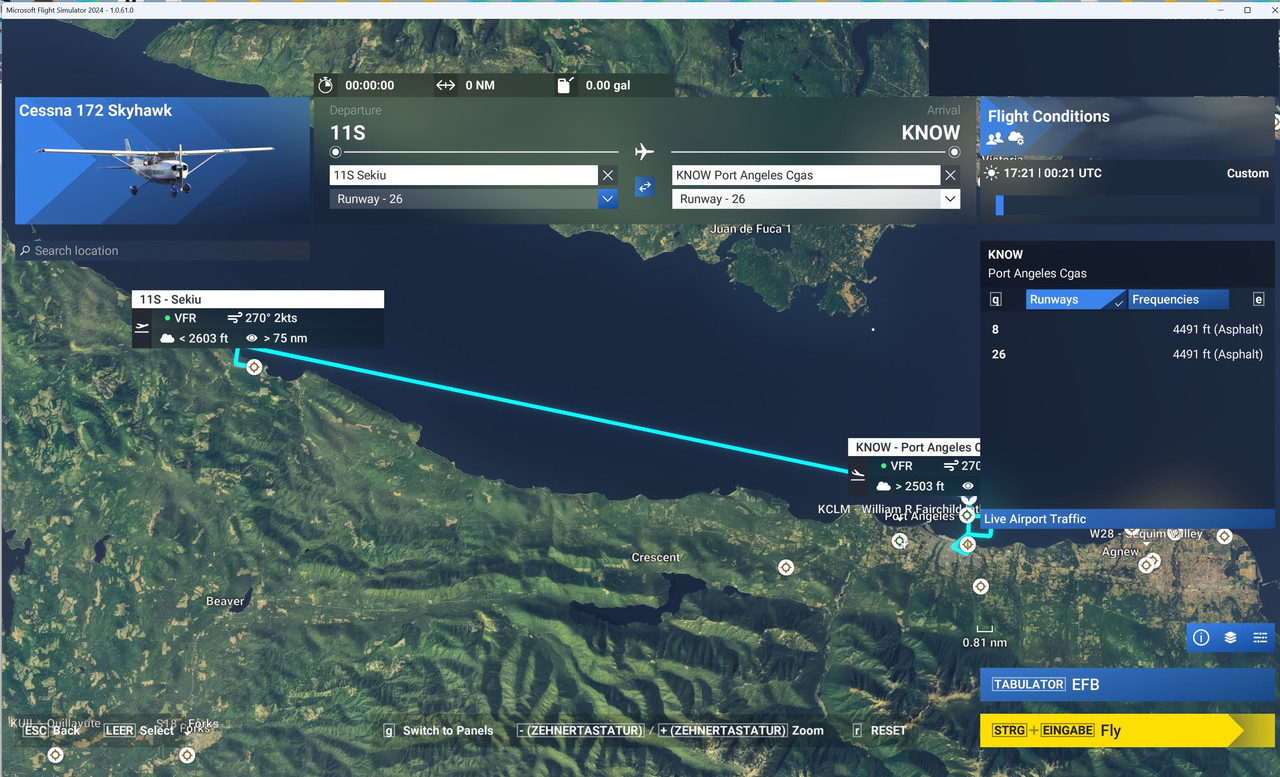This screenshot has width=1280, height=777.
Task: Clear the KNOW Port Angeles Cgas arrival field
Action: pyautogui.click(x=950, y=175)
